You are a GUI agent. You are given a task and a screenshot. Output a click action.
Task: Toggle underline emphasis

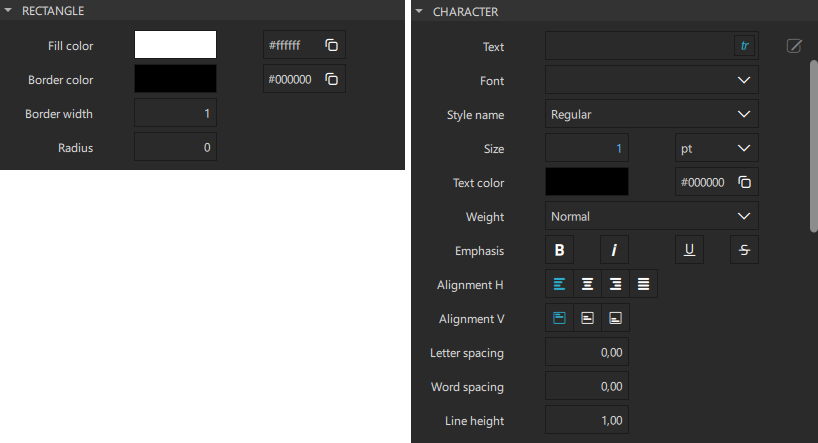[689, 250]
